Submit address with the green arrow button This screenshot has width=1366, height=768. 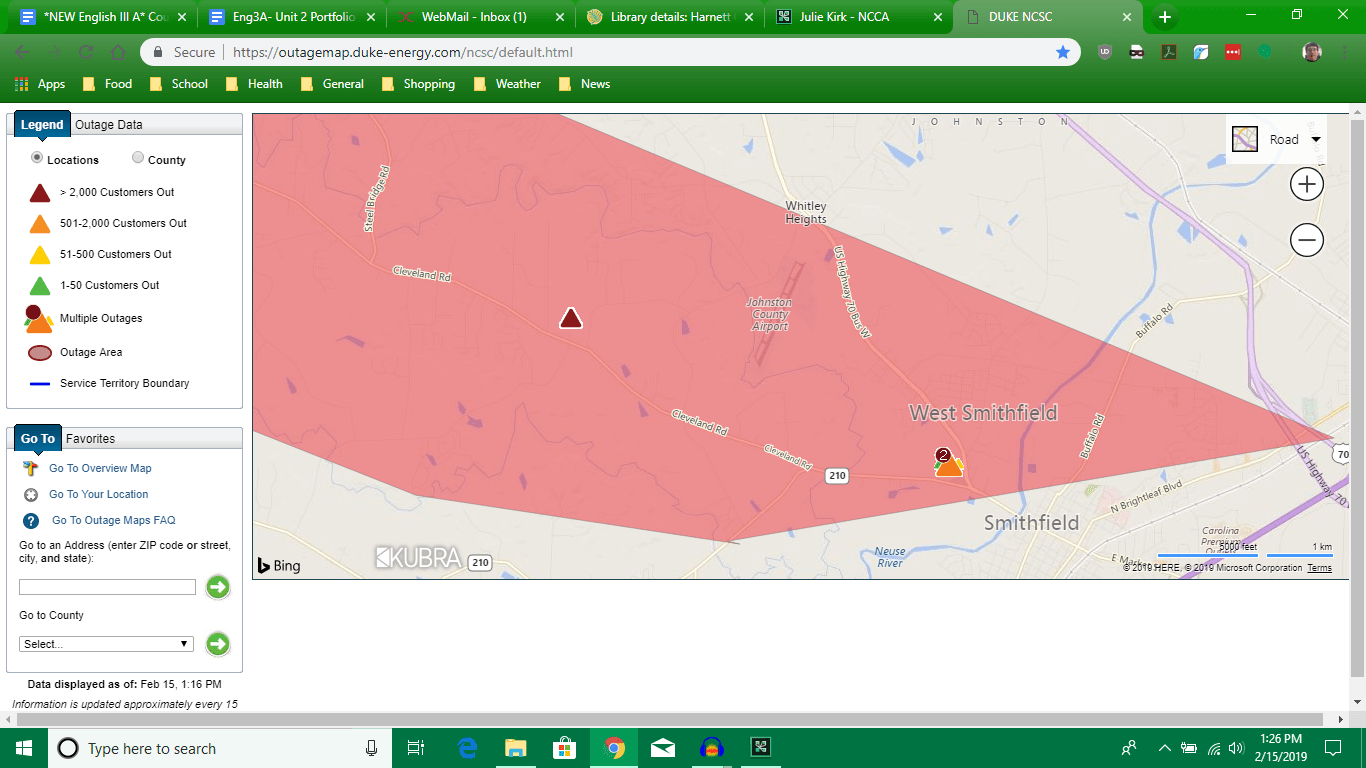pos(217,587)
